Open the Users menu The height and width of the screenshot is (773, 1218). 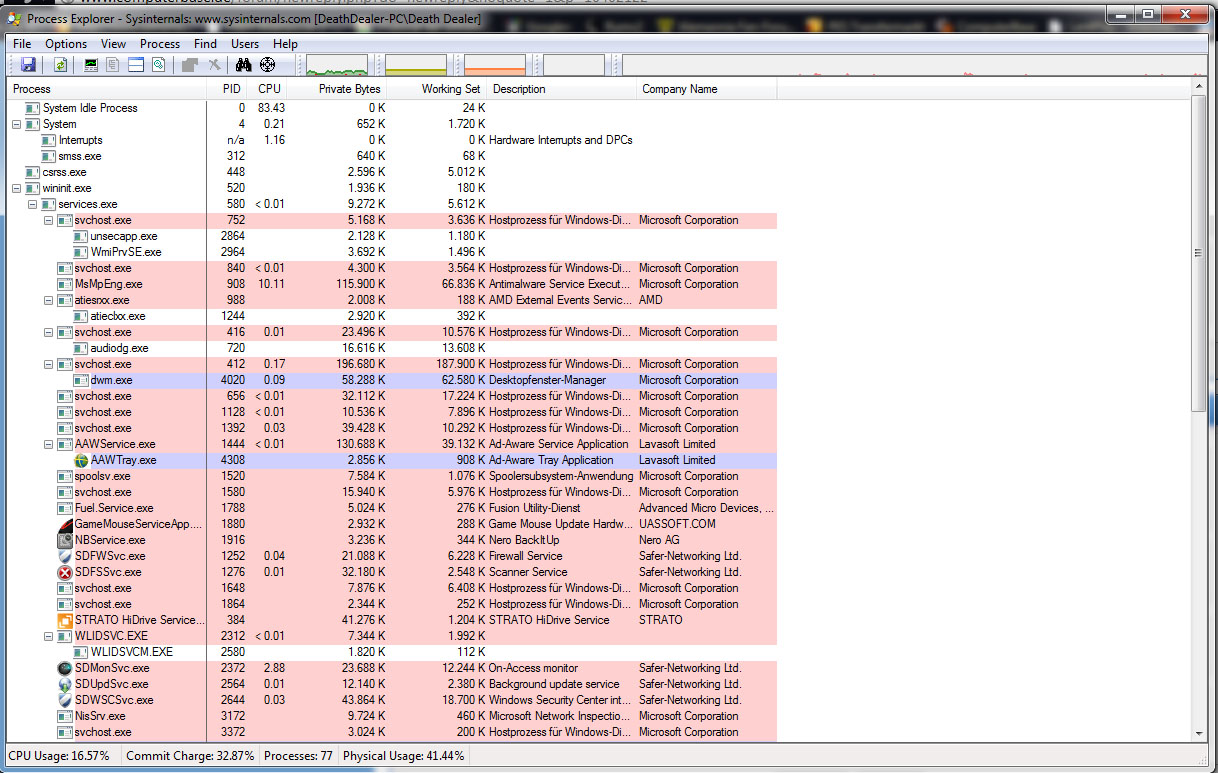245,44
